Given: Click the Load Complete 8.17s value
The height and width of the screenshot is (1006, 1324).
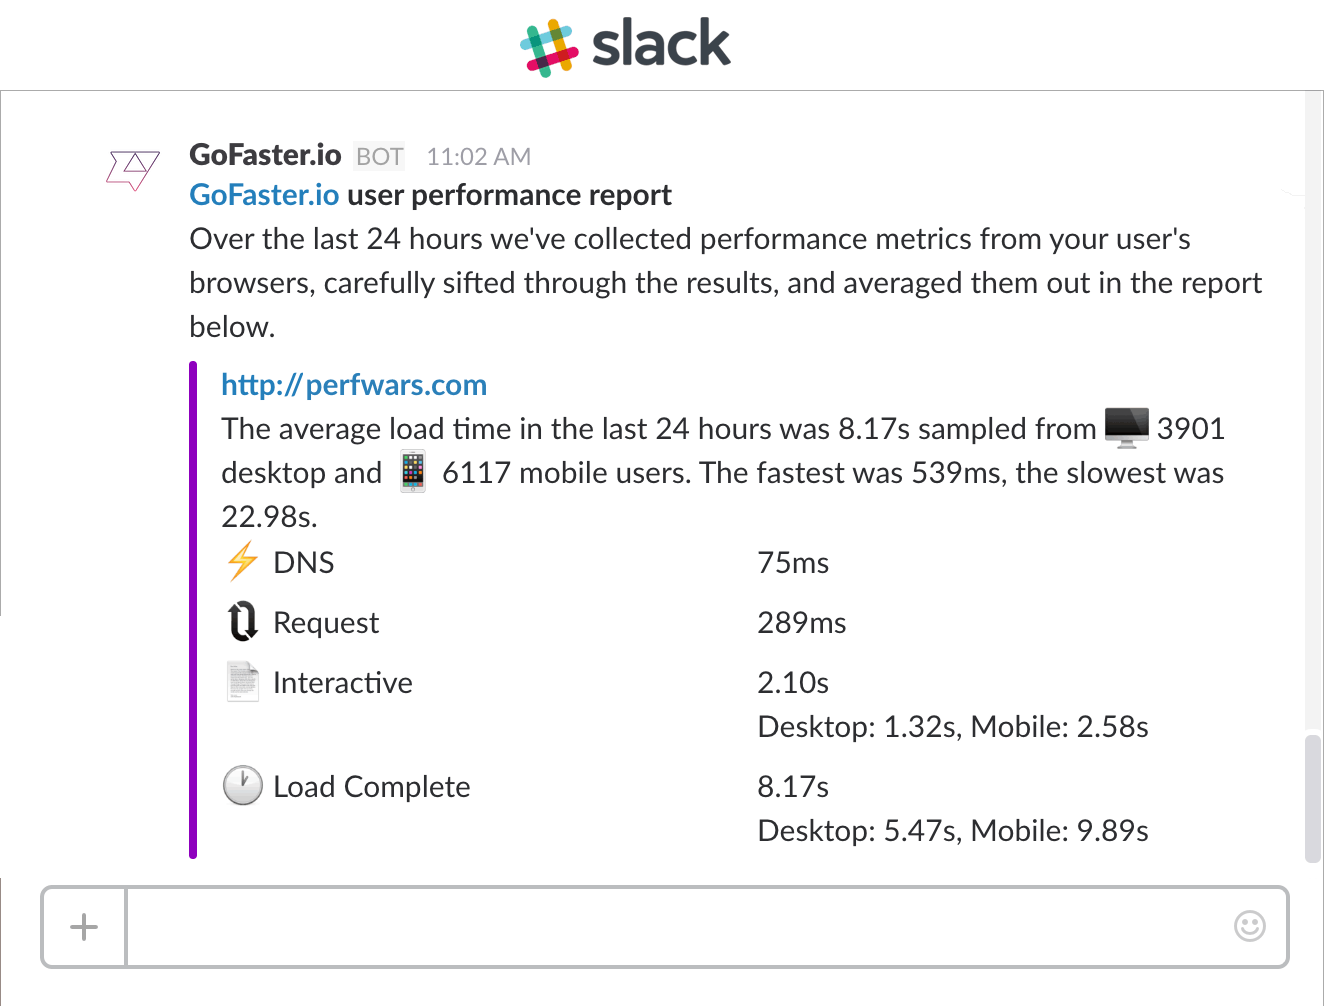Looking at the screenshot, I should tap(793, 787).
